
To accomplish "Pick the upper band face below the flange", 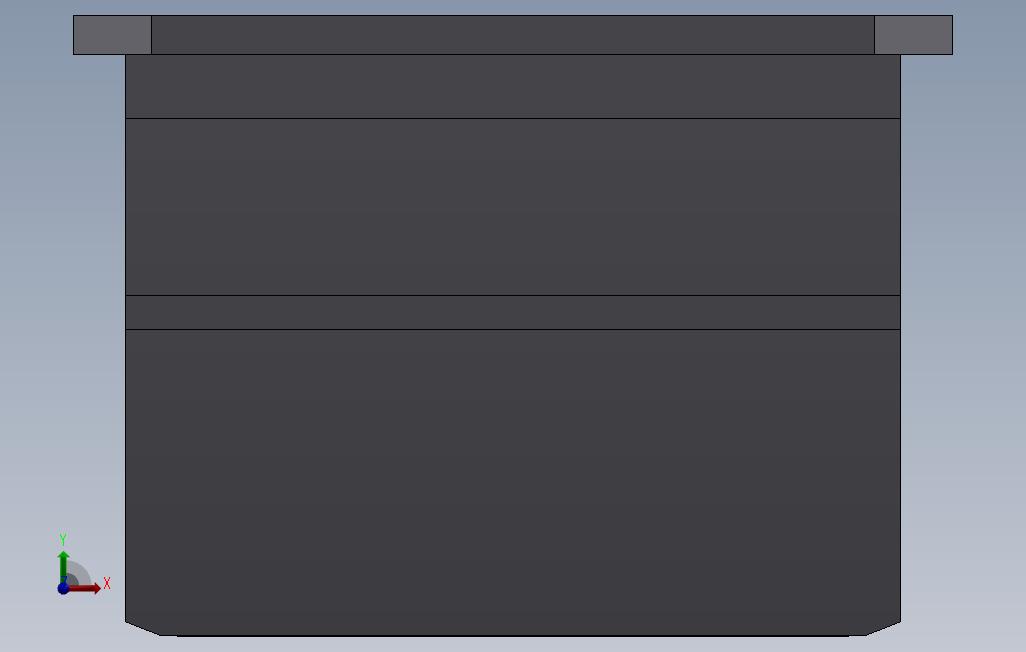I will [x=513, y=86].
